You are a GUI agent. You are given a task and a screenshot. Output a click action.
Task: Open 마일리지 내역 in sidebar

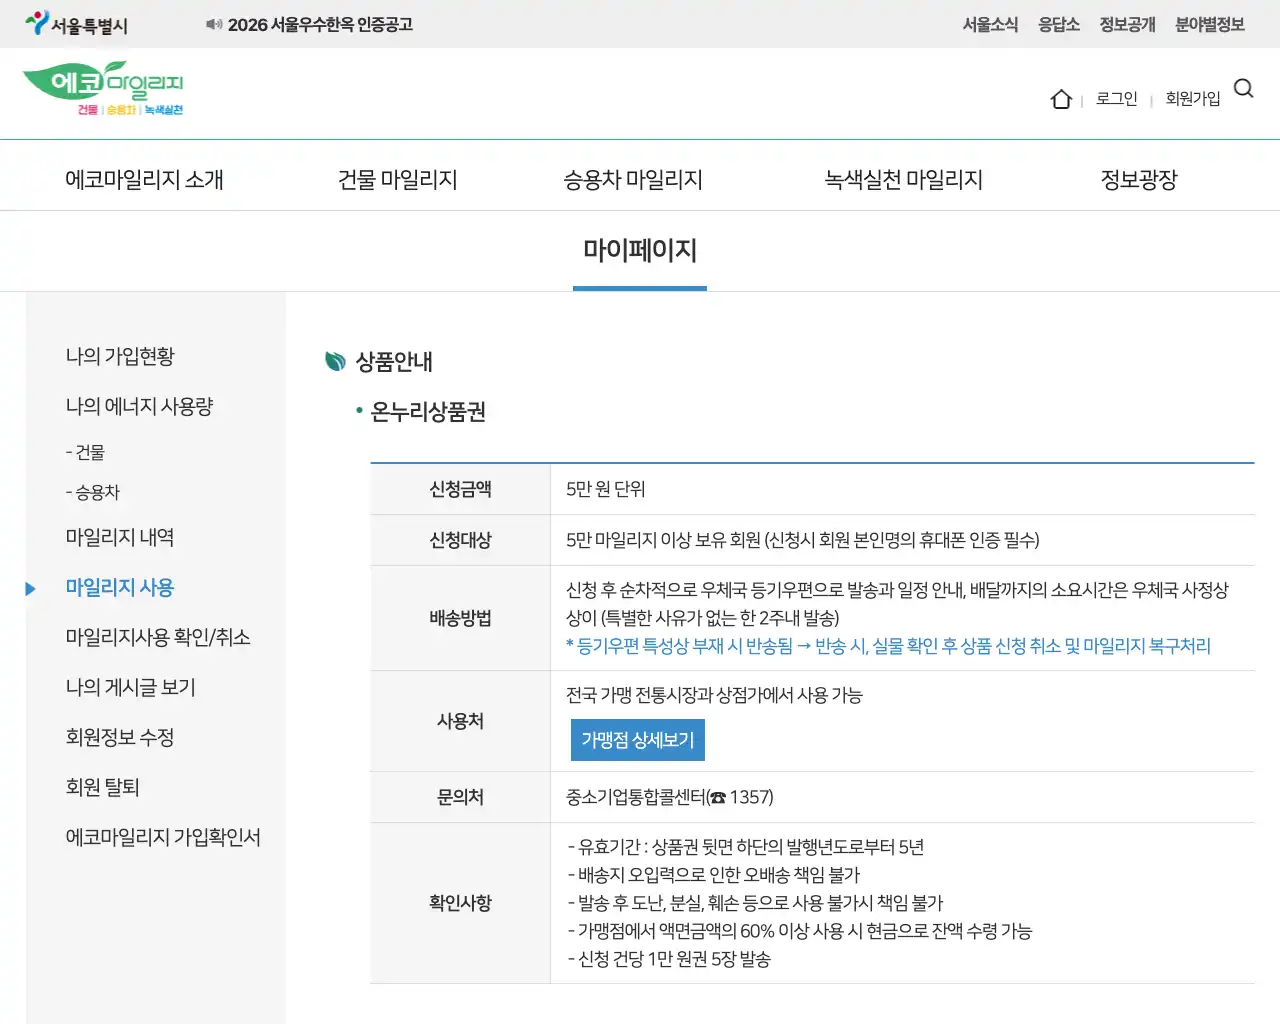pos(120,537)
